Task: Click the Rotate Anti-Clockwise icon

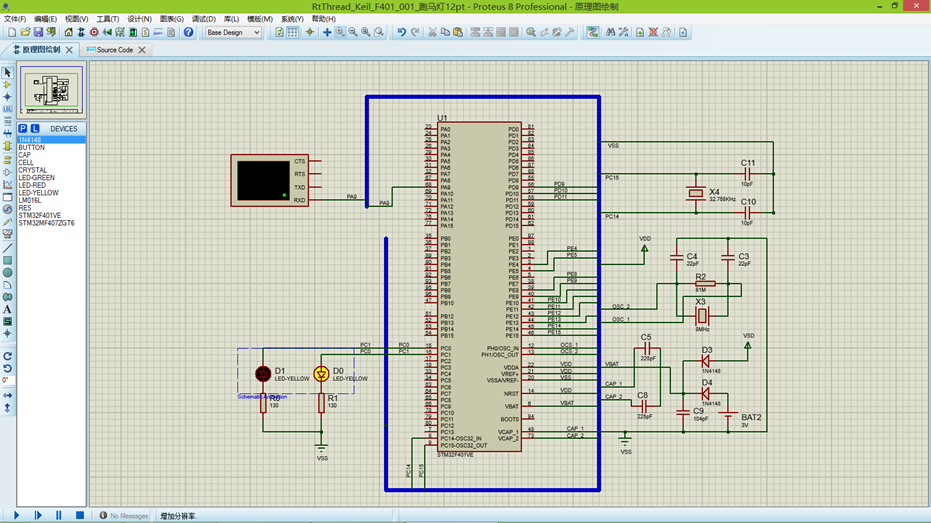Action: click(7, 369)
